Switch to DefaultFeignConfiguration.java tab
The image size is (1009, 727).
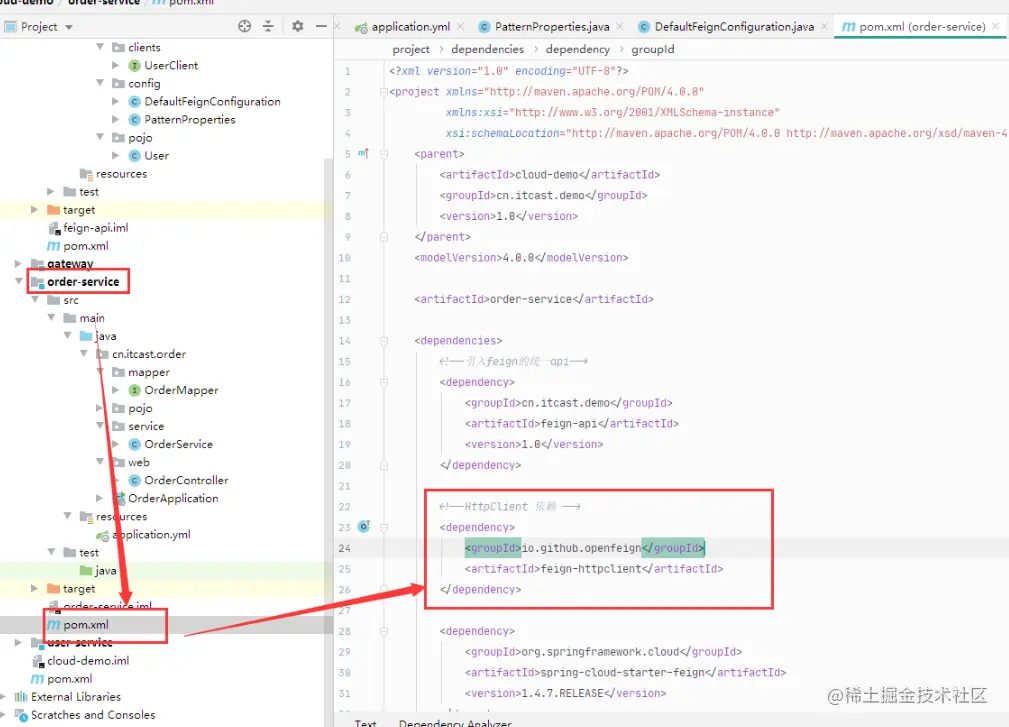point(733,26)
